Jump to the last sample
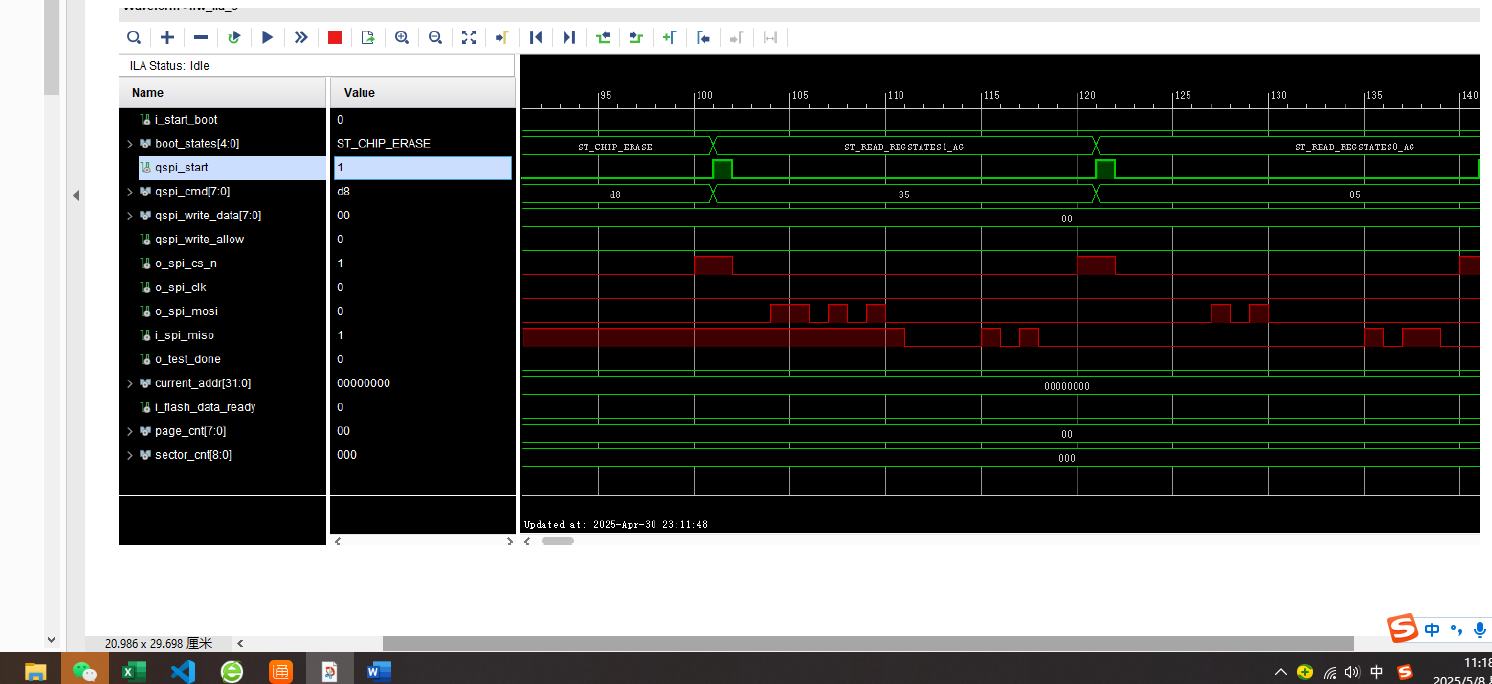The image size is (1492, 684). click(569, 37)
